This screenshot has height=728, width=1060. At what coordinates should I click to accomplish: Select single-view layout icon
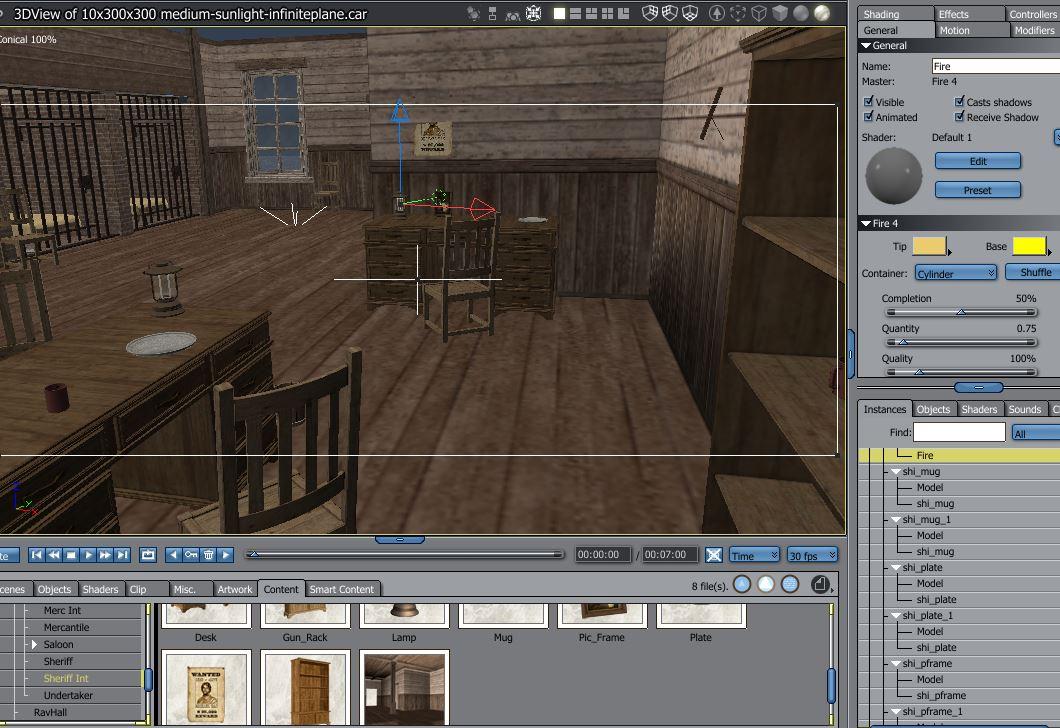click(559, 14)
